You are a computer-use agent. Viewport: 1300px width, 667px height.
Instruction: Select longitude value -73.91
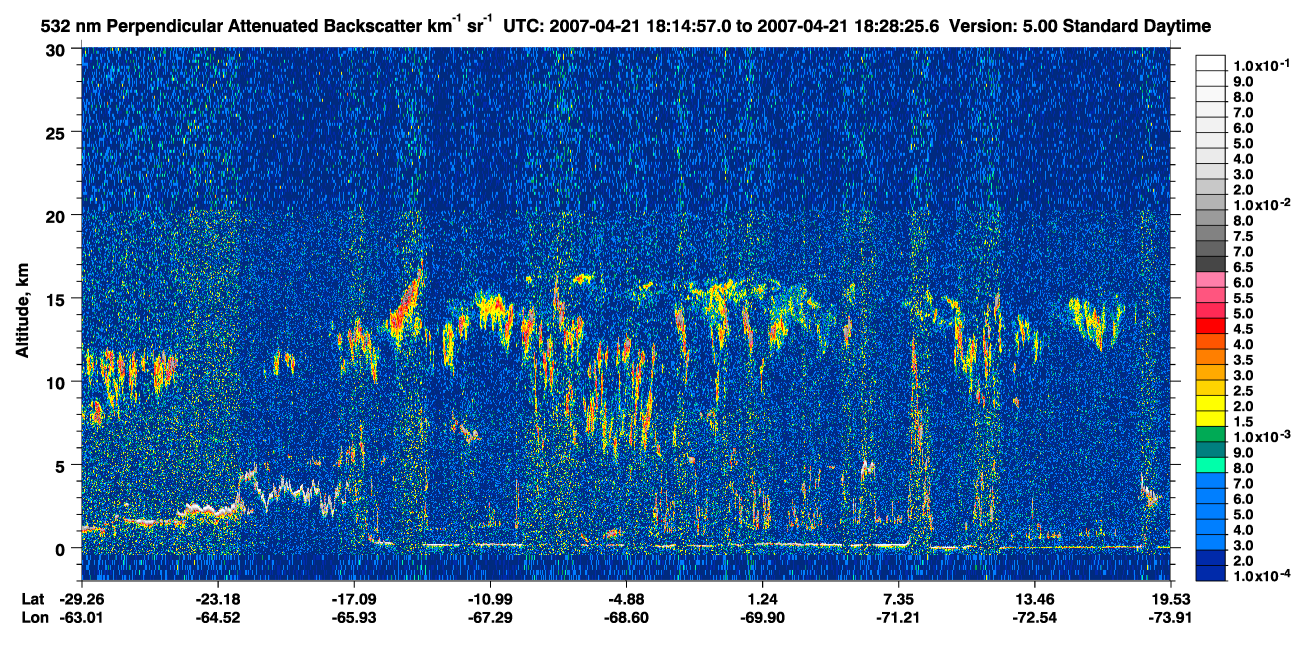coord(1171,617)
